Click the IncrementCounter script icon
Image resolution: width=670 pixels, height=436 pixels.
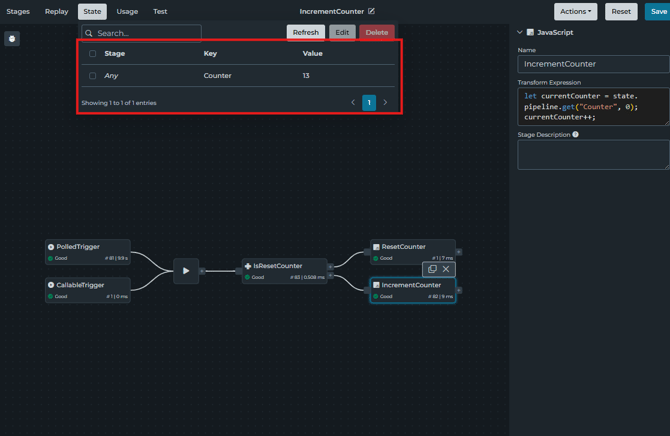click(376, 285)
